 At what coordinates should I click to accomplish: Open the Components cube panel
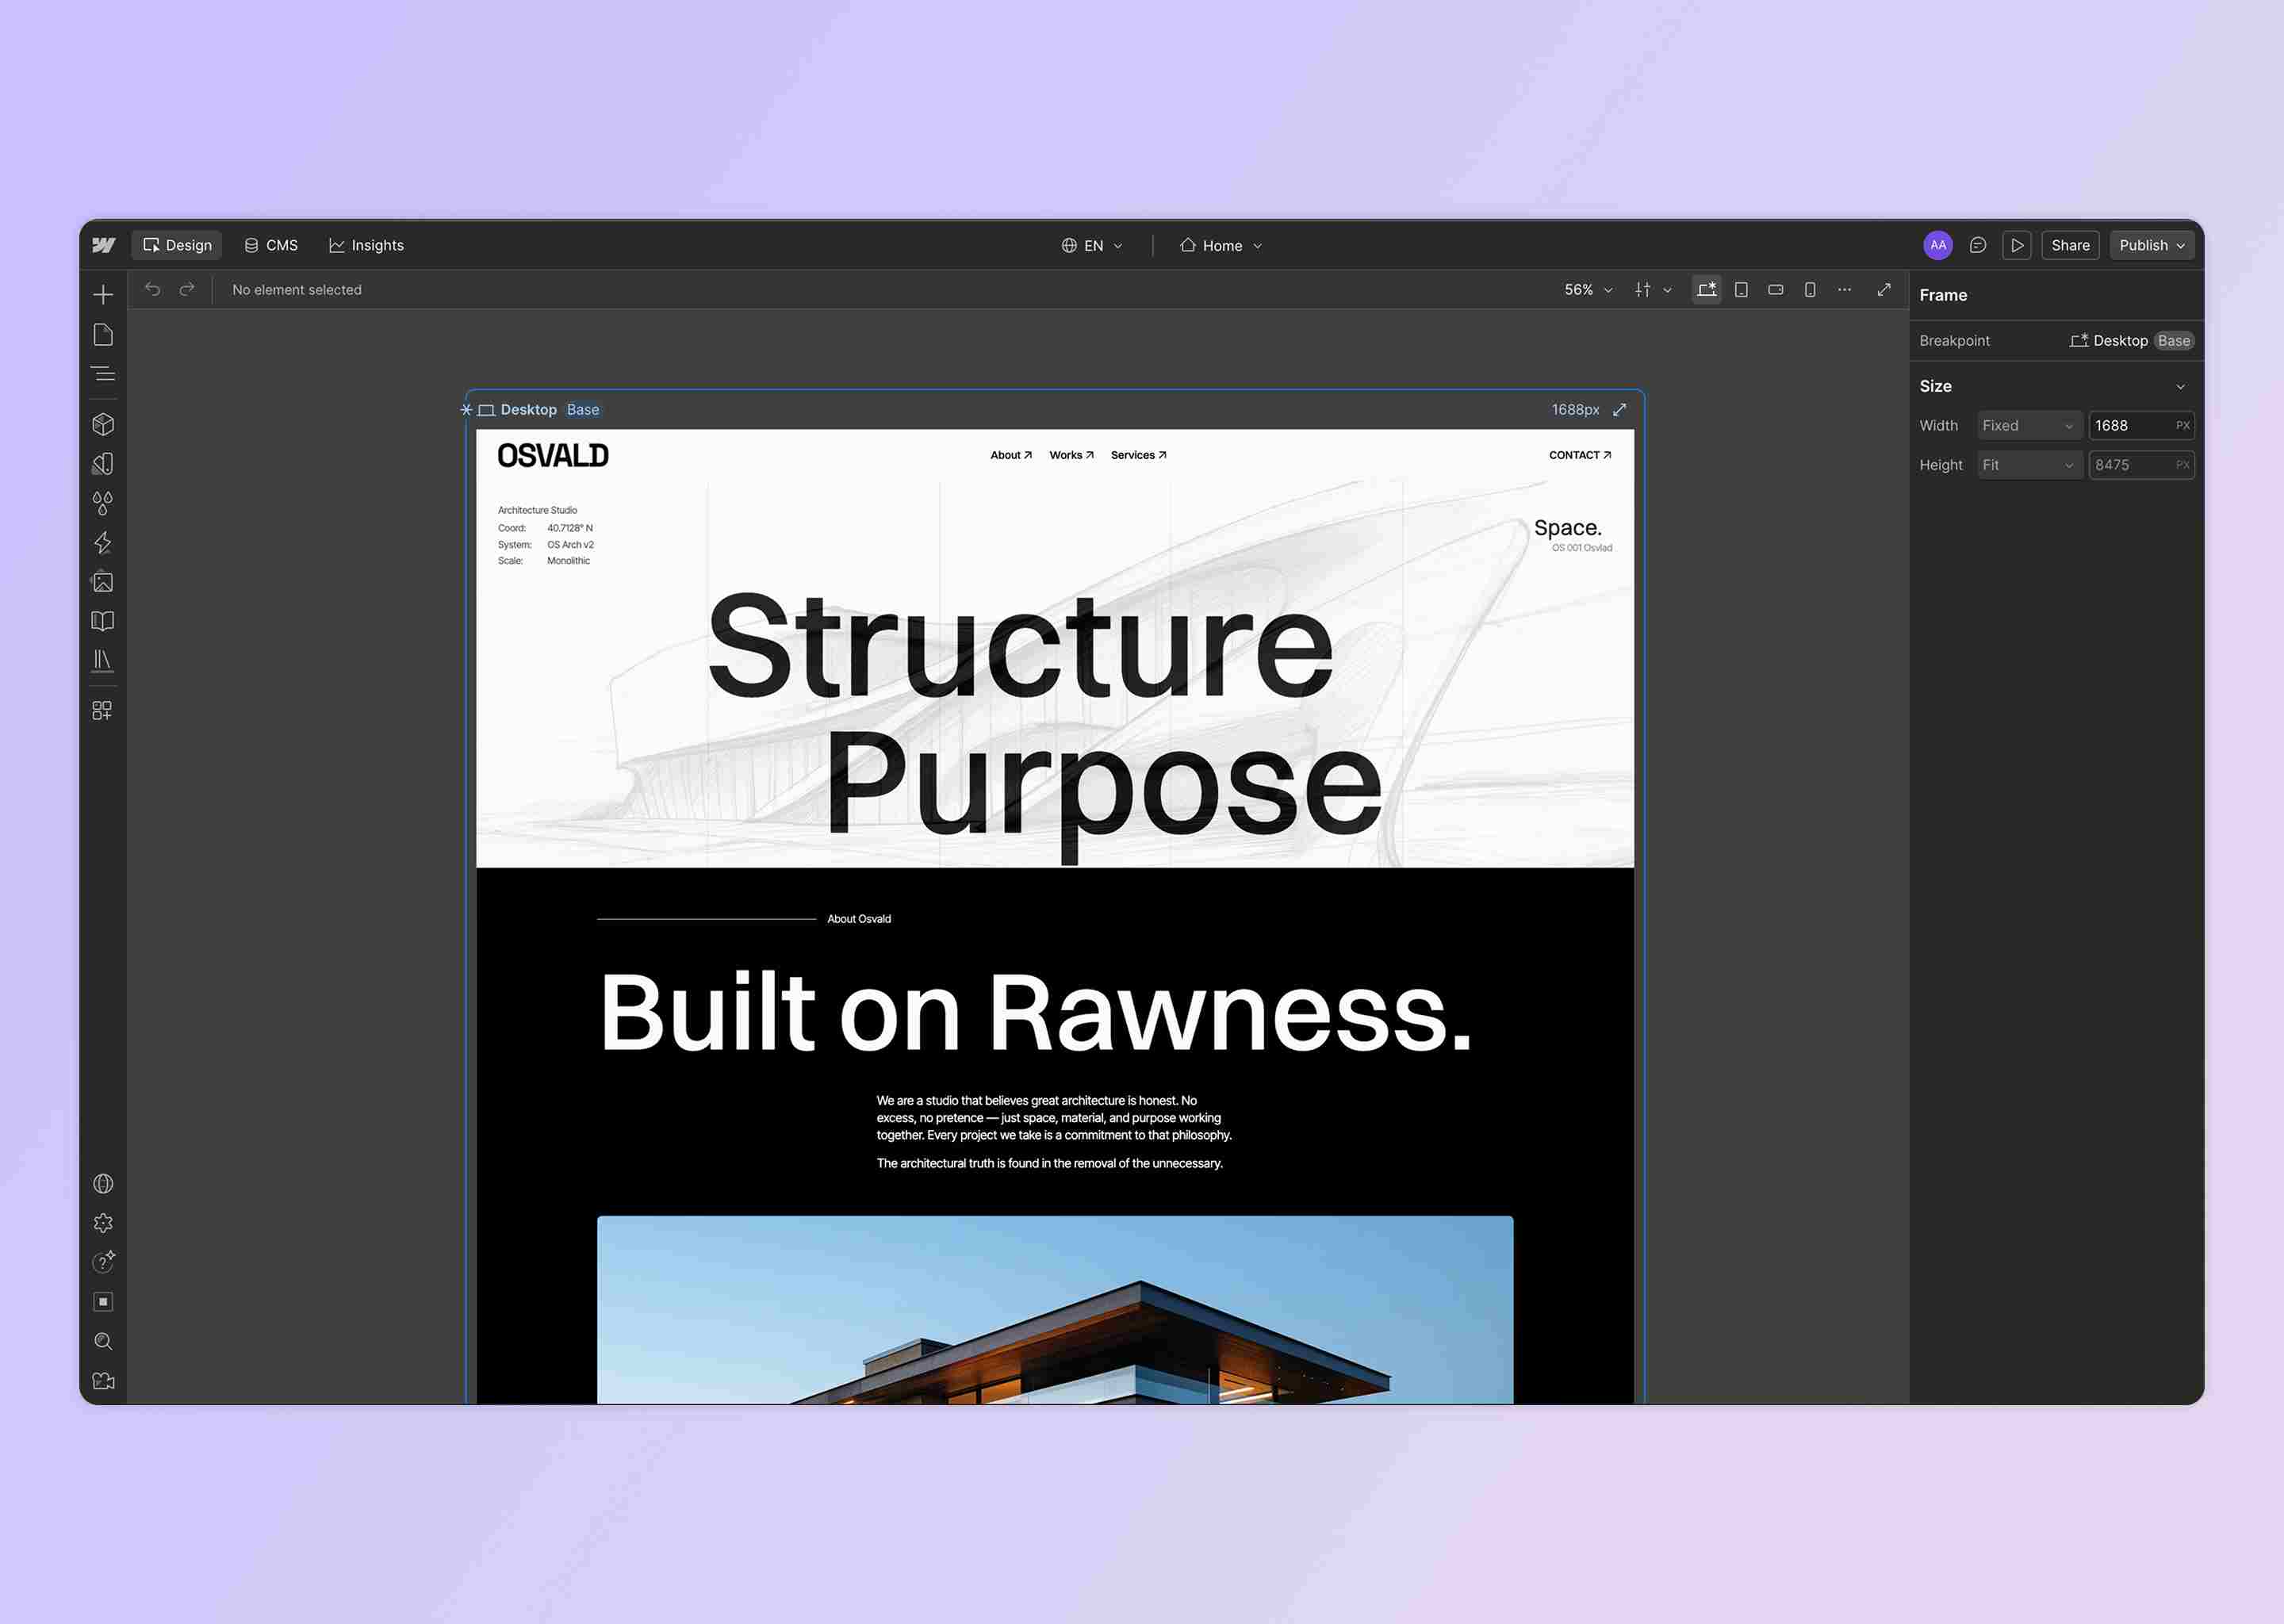(103, 424)
